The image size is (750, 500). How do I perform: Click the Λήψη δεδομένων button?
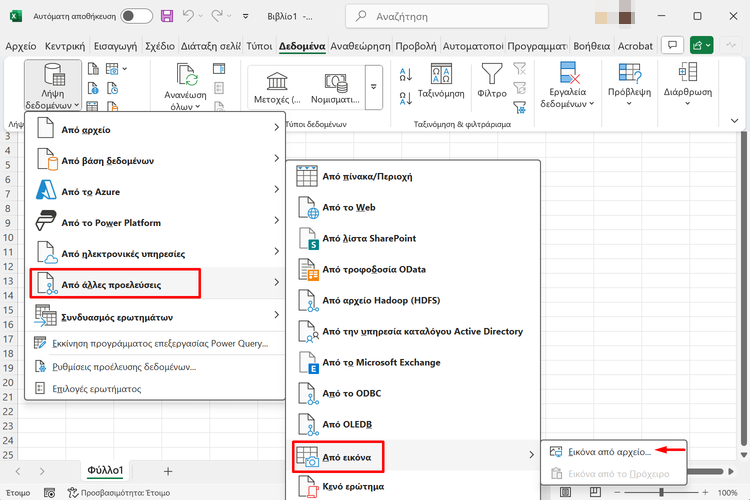53,86
